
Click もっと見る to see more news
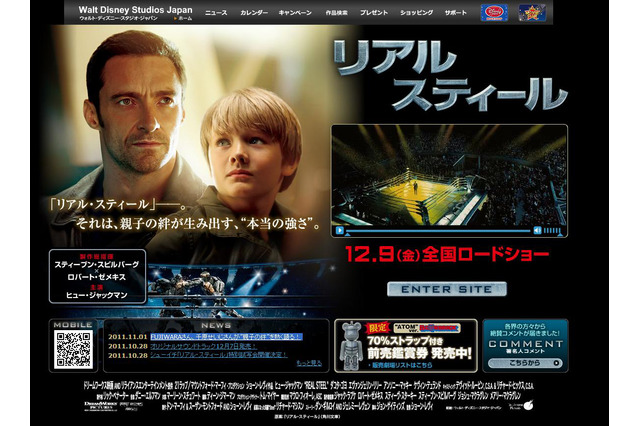(309, 363)
